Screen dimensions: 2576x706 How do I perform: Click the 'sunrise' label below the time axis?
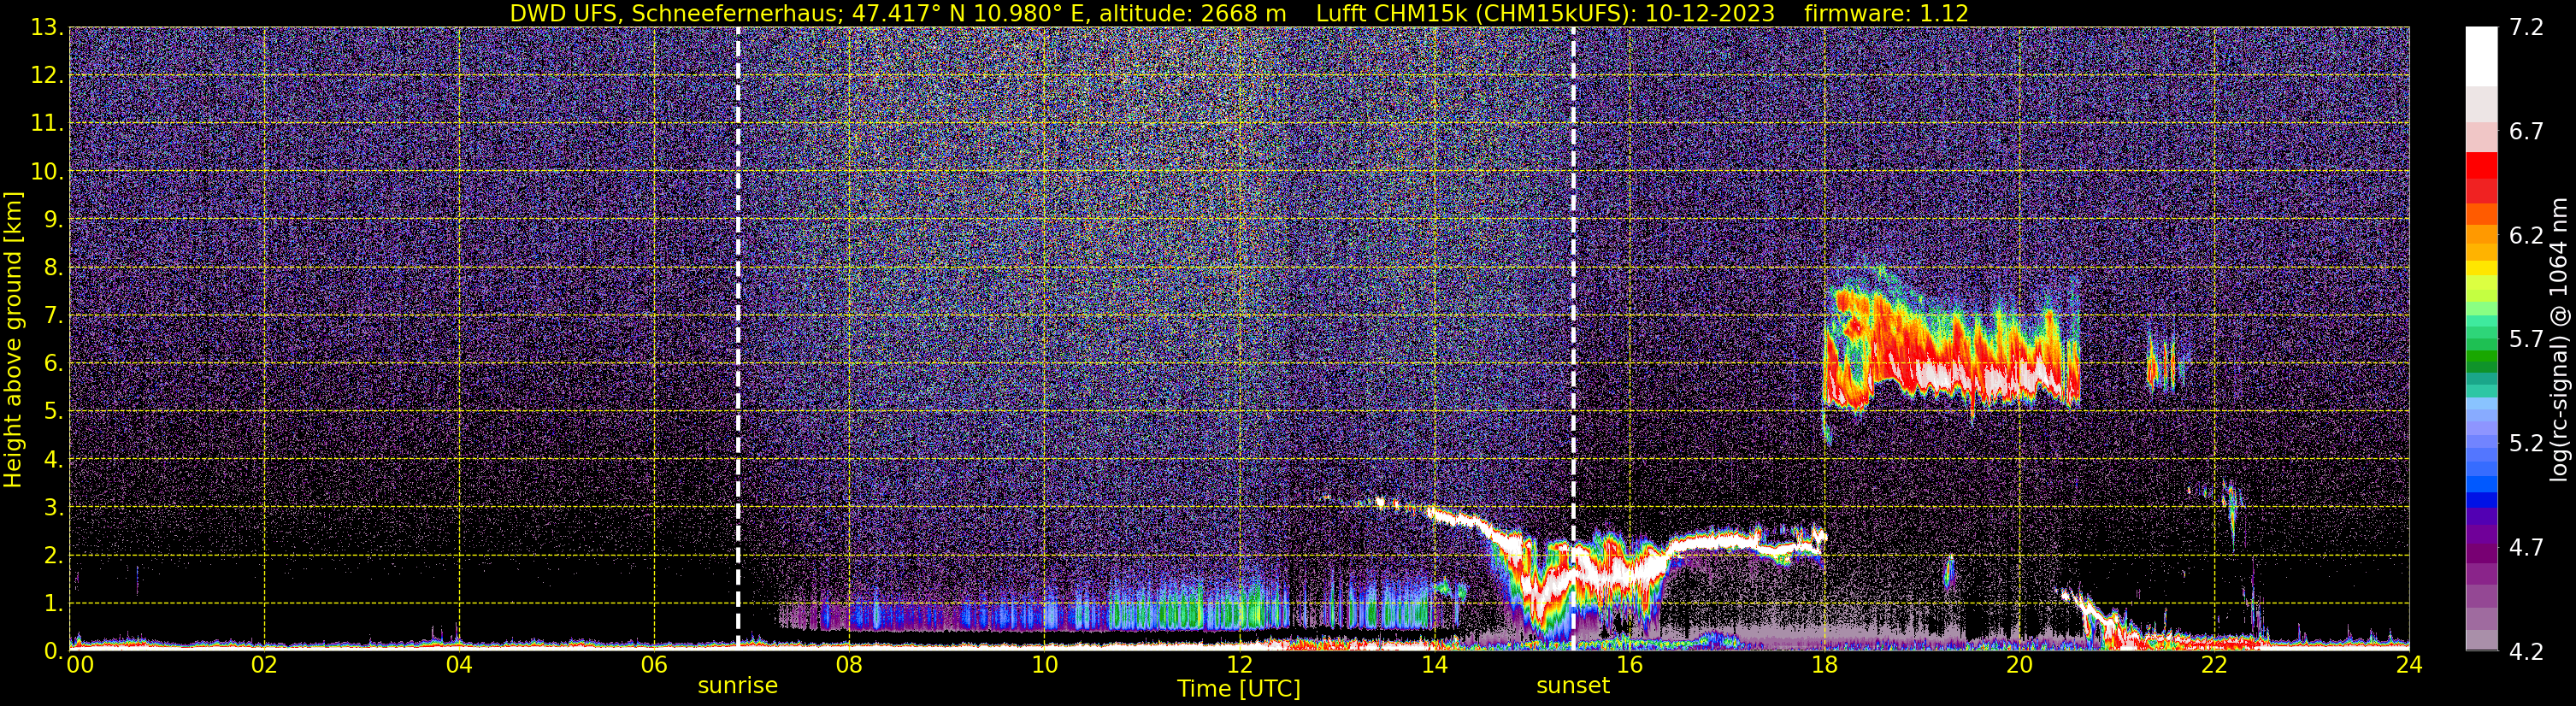tap(738, 686)
